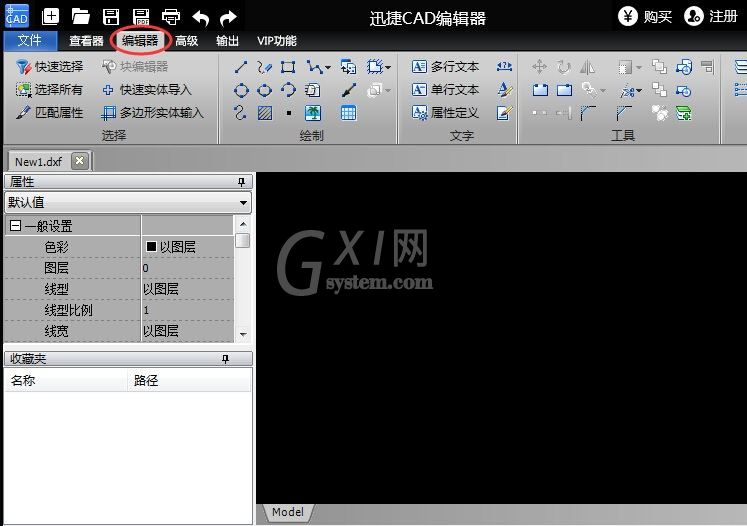
Task: Click the 路径 column header
Action: (x=189, y=380)
